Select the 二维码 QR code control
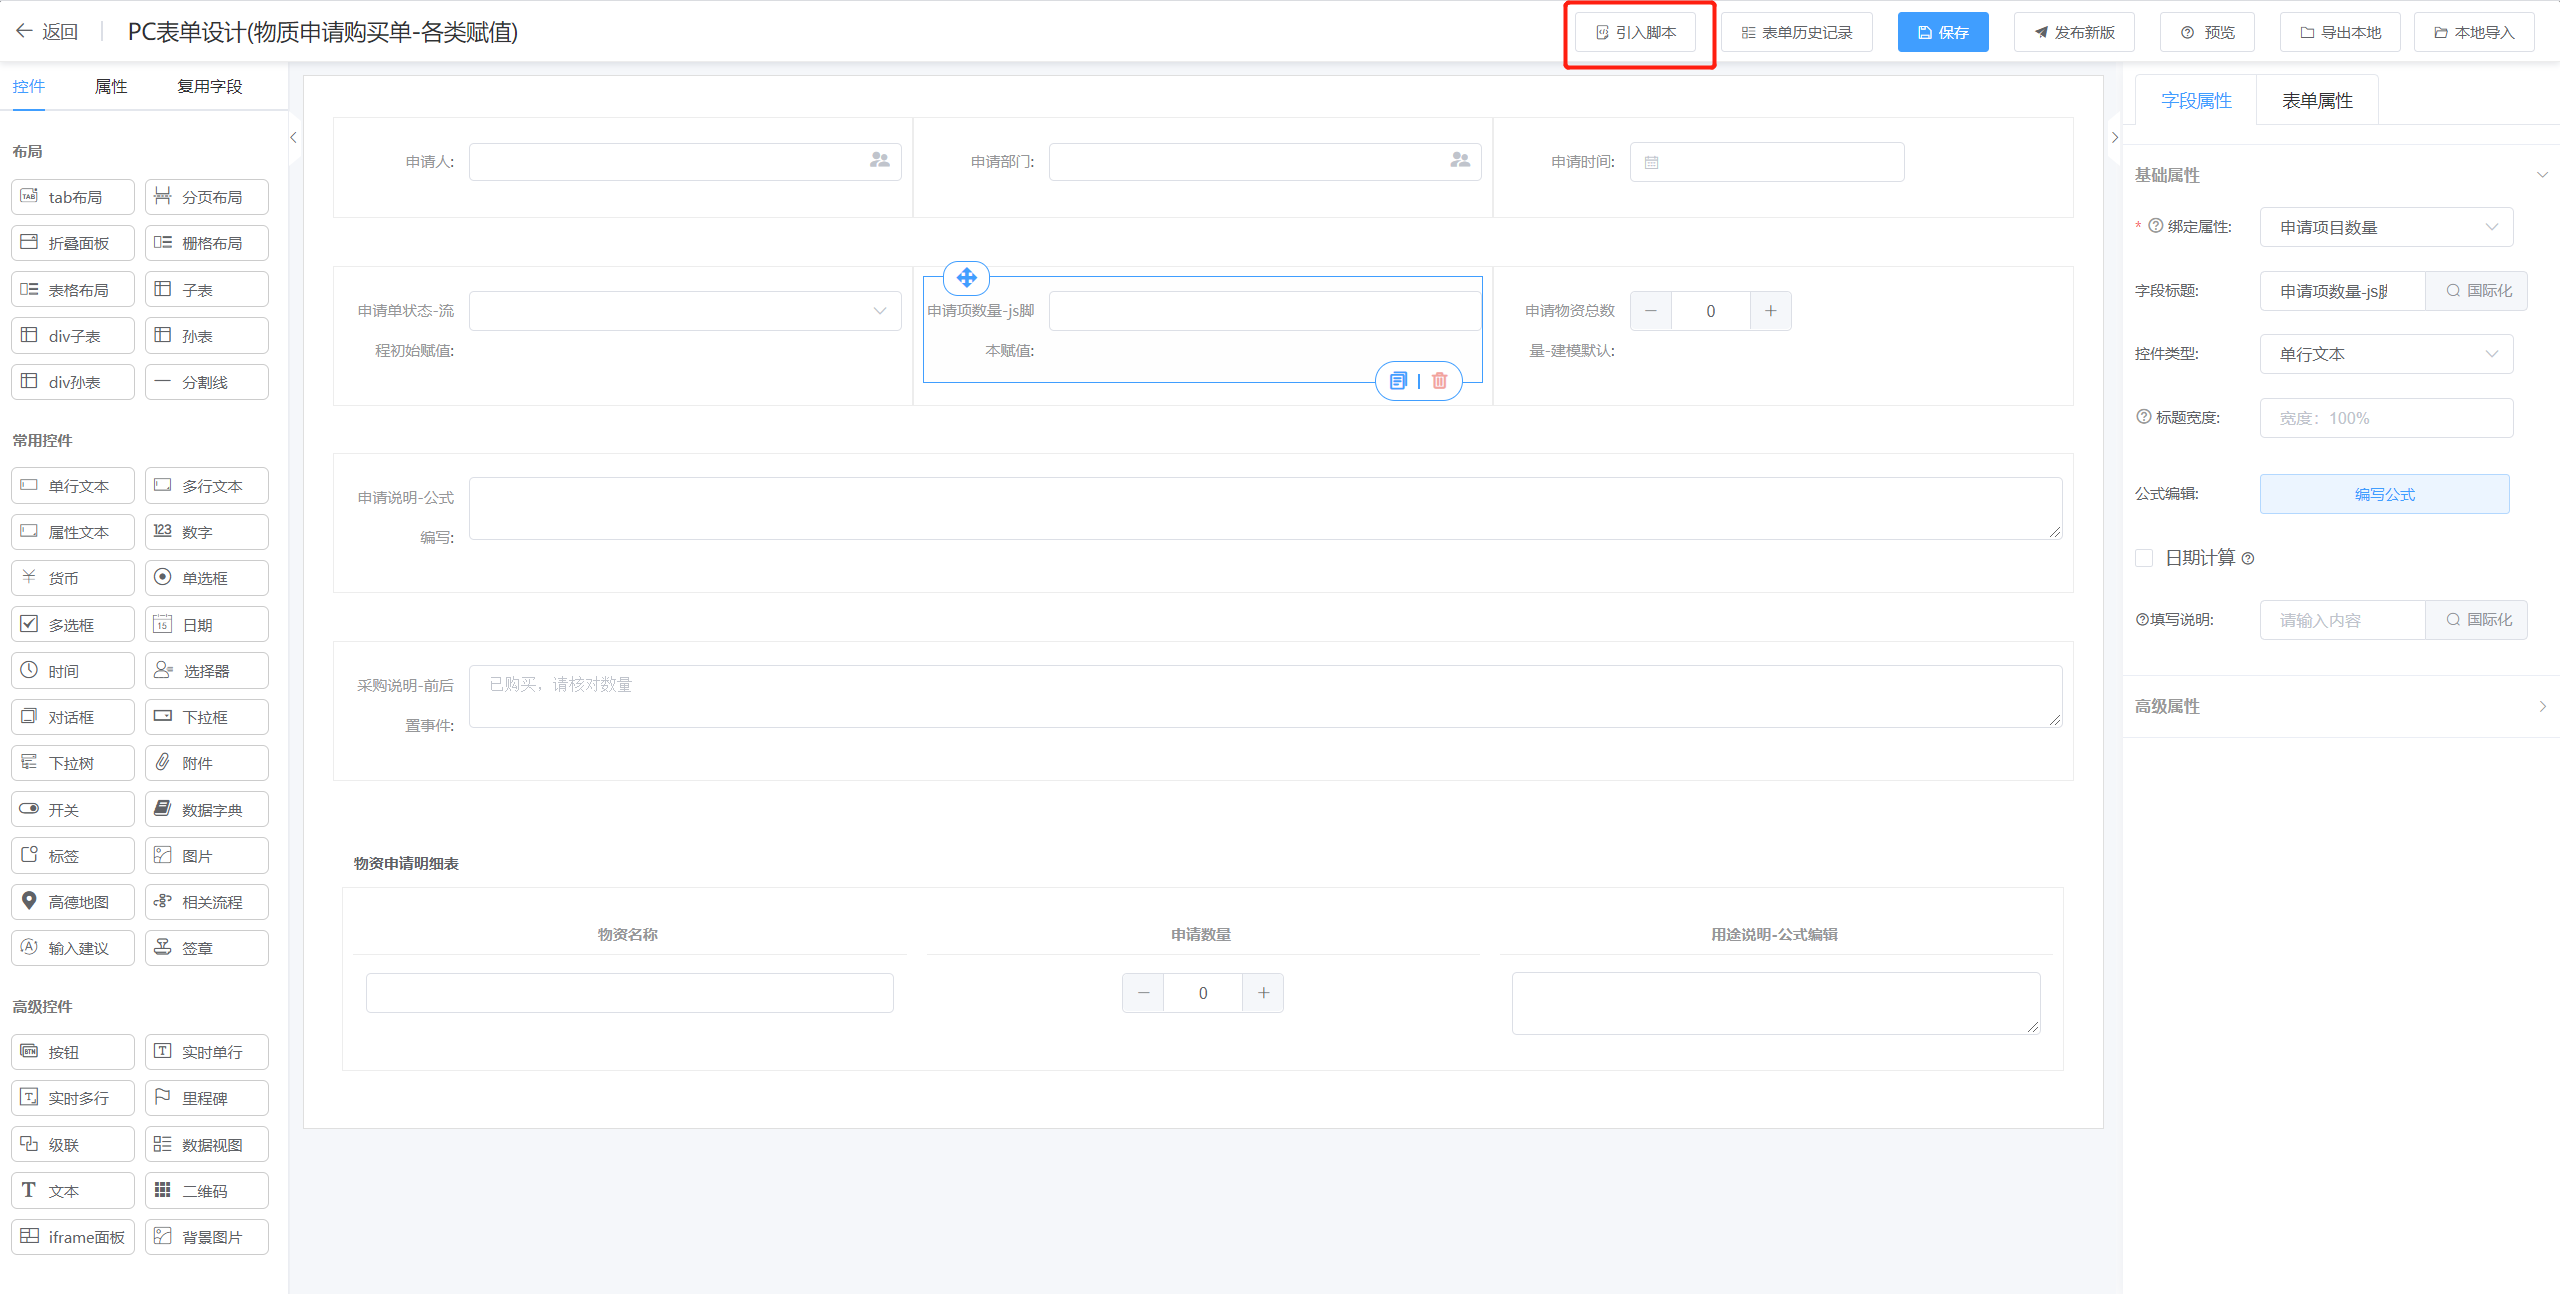The height and width of the screenshot is (1294, 2560). pos(207,1191)
